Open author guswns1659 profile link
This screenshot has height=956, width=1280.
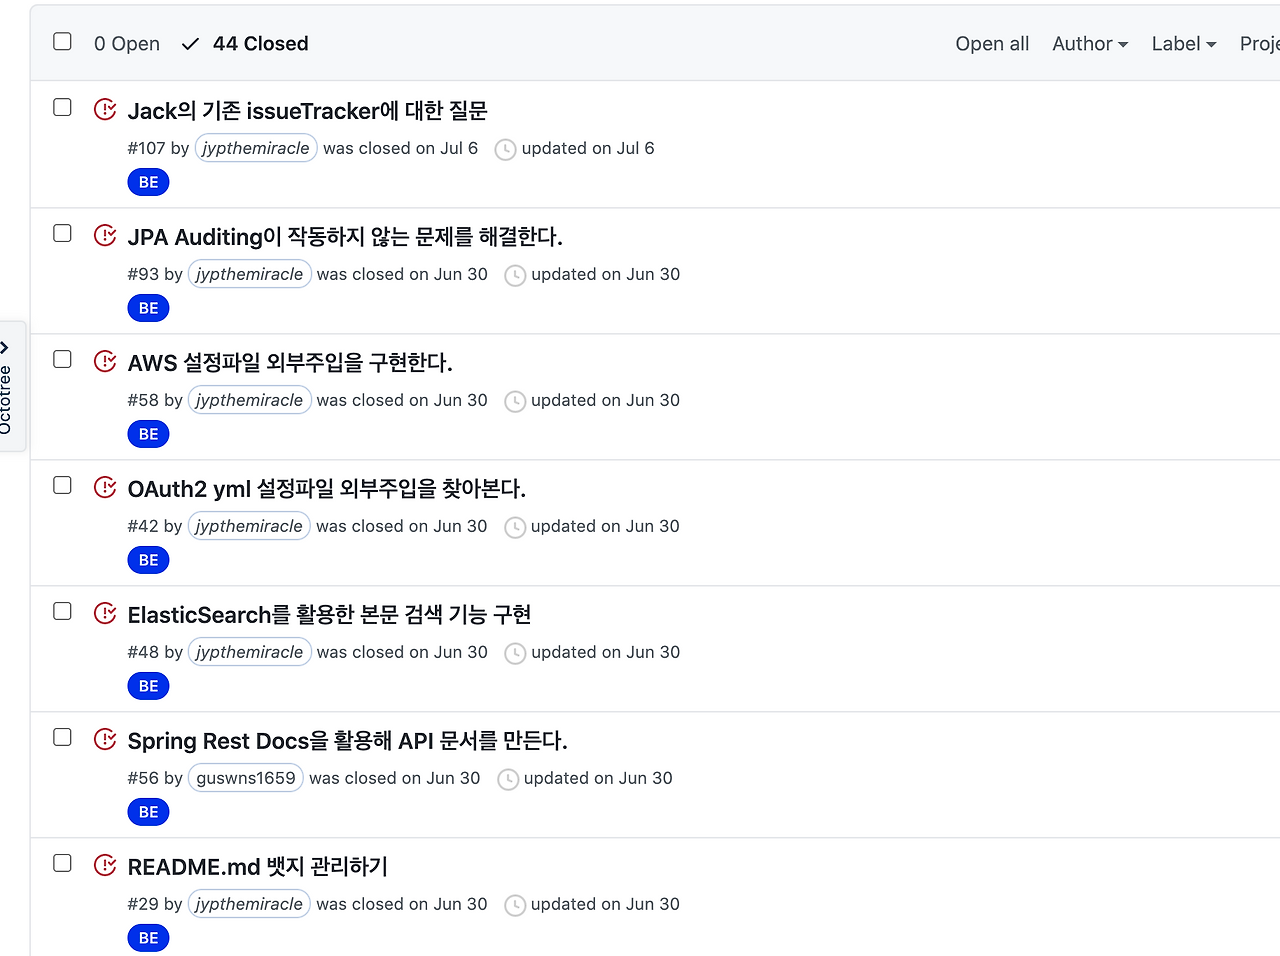tap(246, 778)
